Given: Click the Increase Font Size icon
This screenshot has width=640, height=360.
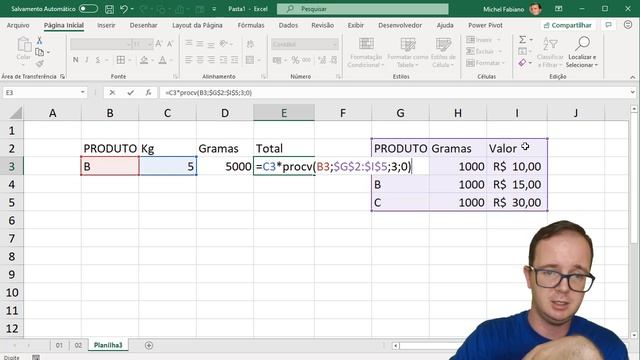Looking at the screenshot, I should 159,44.
